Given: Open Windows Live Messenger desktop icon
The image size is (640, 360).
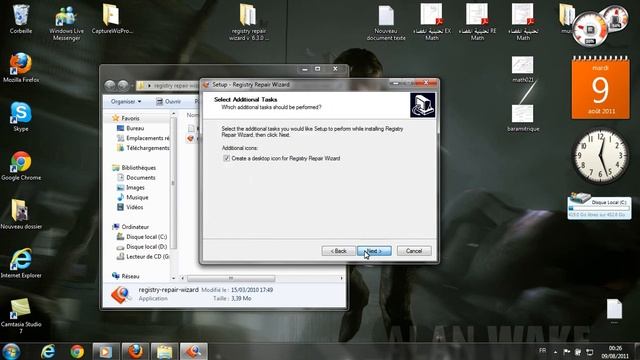Looking at the screenshot, I should coord(66,23).
